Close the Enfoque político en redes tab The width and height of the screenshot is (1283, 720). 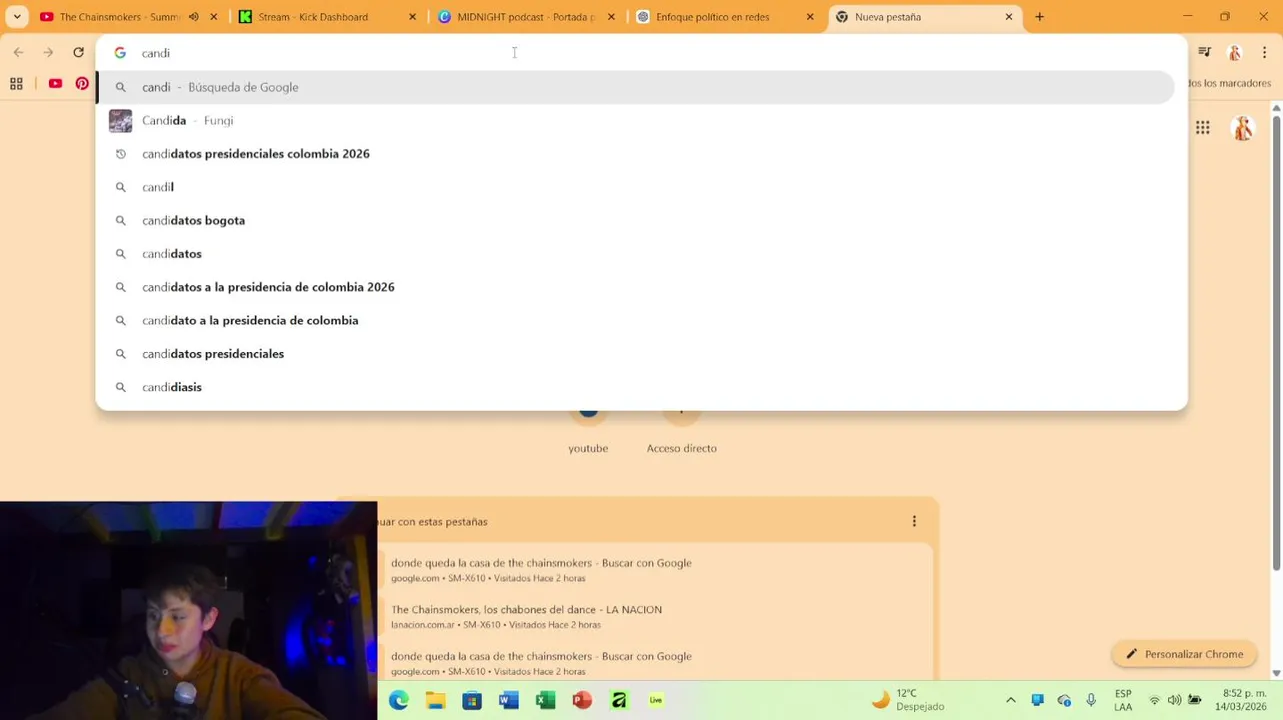[x=810, y=17]
